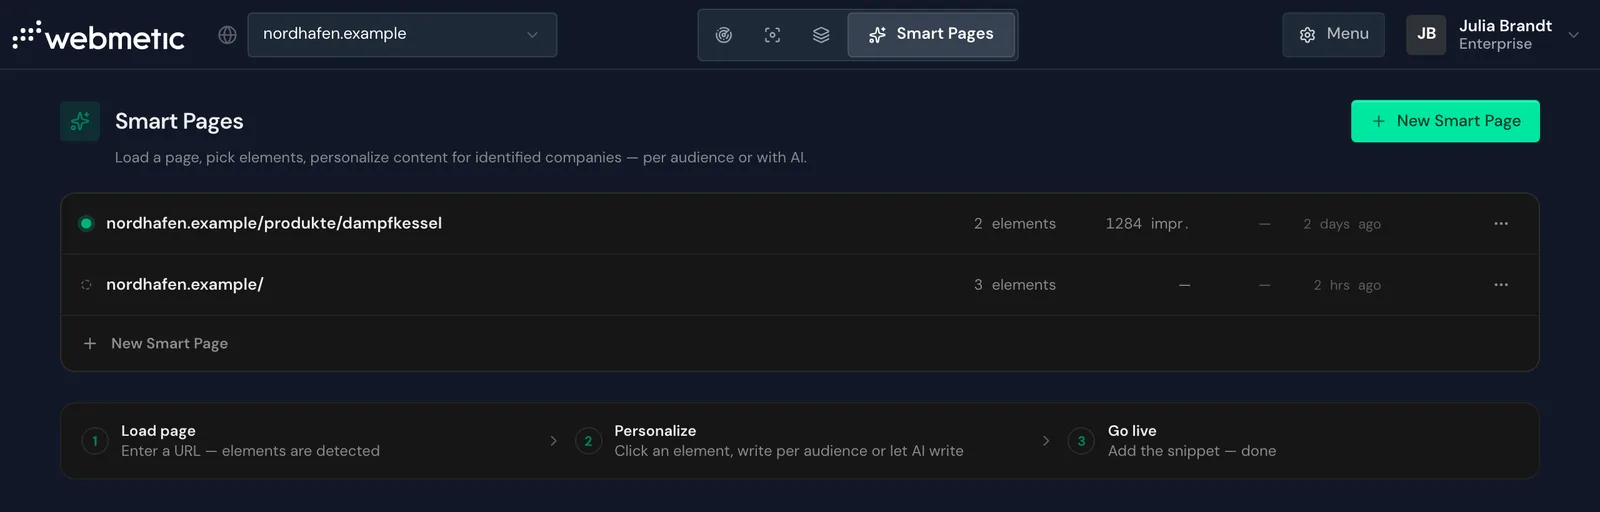Select the Smart Pages tab
The image size is (1600, 512).
931,34
